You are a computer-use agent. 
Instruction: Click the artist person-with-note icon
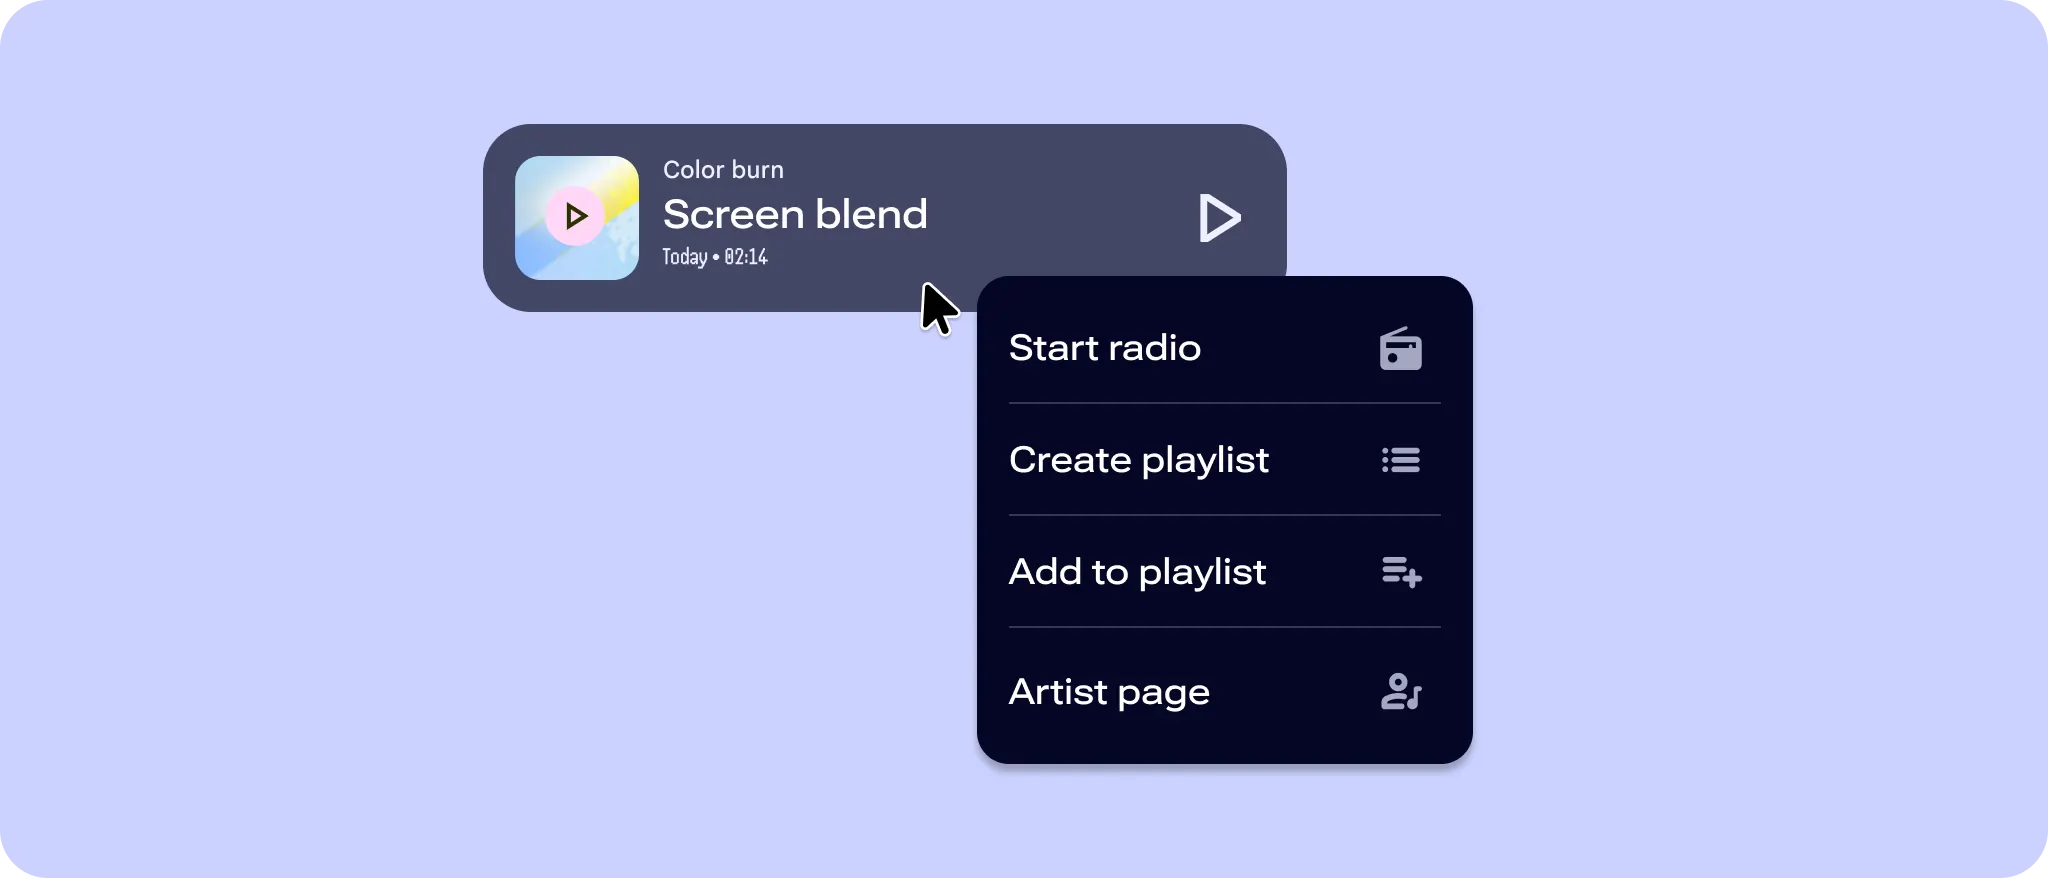1400,692
